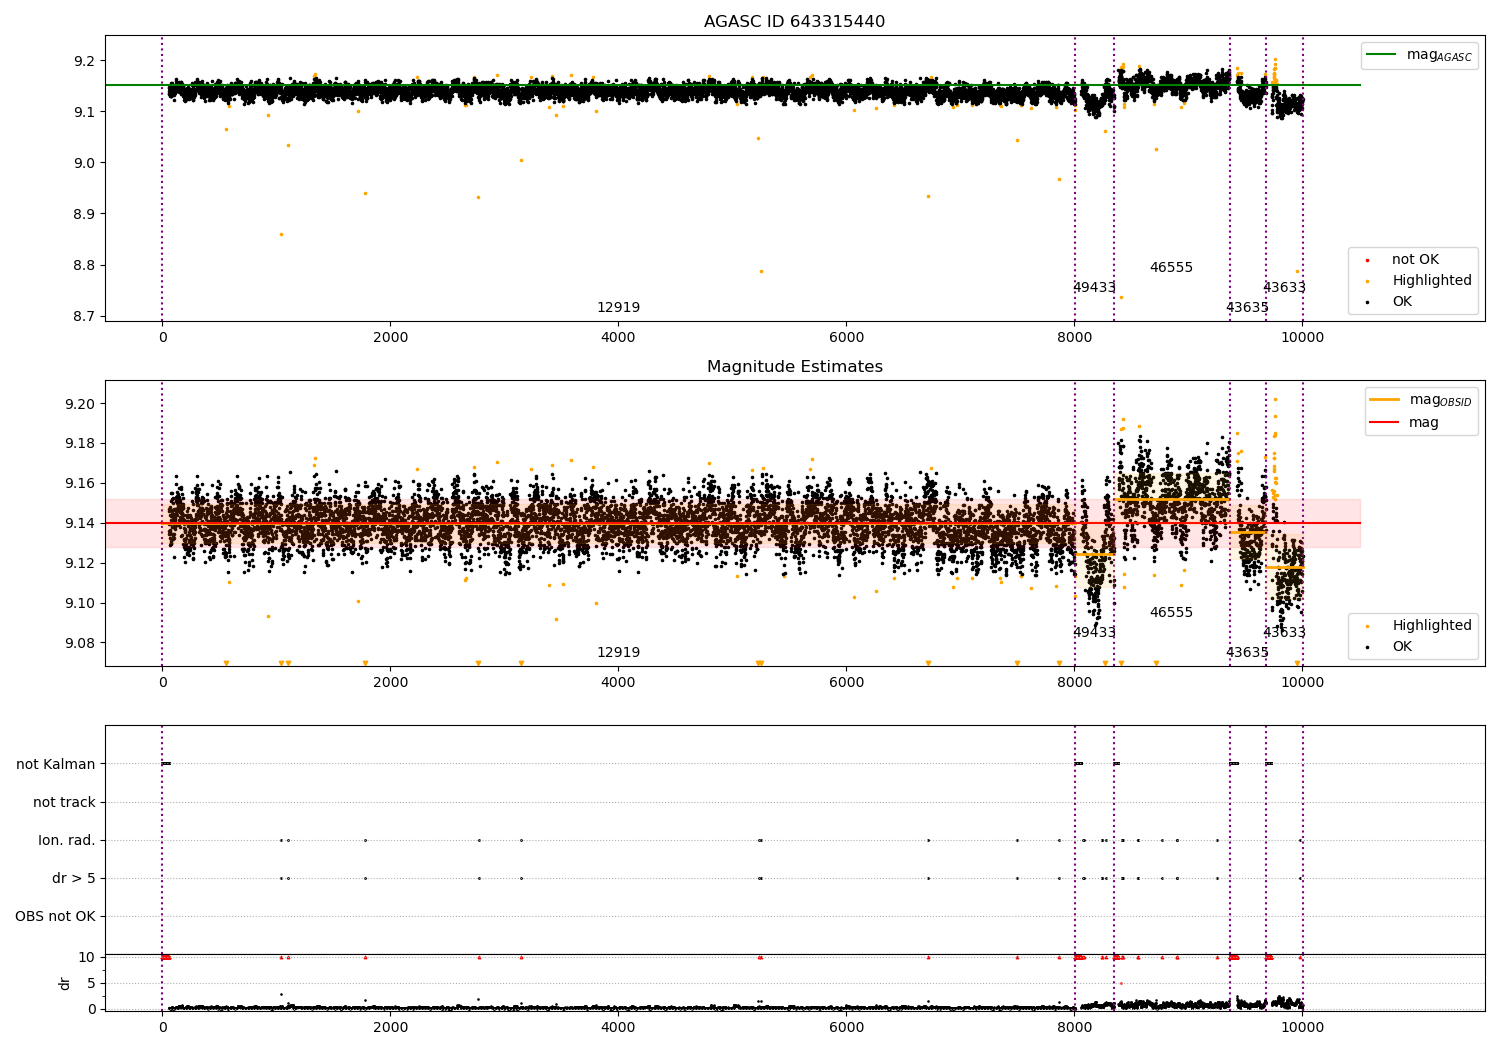Click the "Ion. rad." axis label
Image resolution: width=1500 pixels, height=1050 pixels.
[x=67, y=841]
